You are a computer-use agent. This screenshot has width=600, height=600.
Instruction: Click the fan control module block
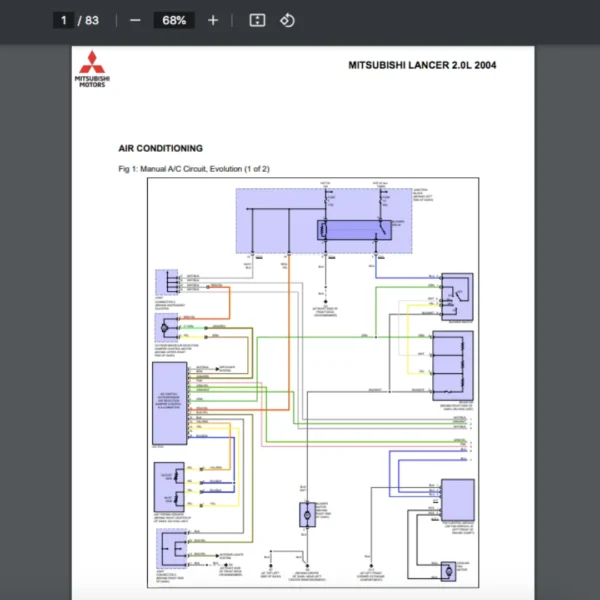point(458,500)
